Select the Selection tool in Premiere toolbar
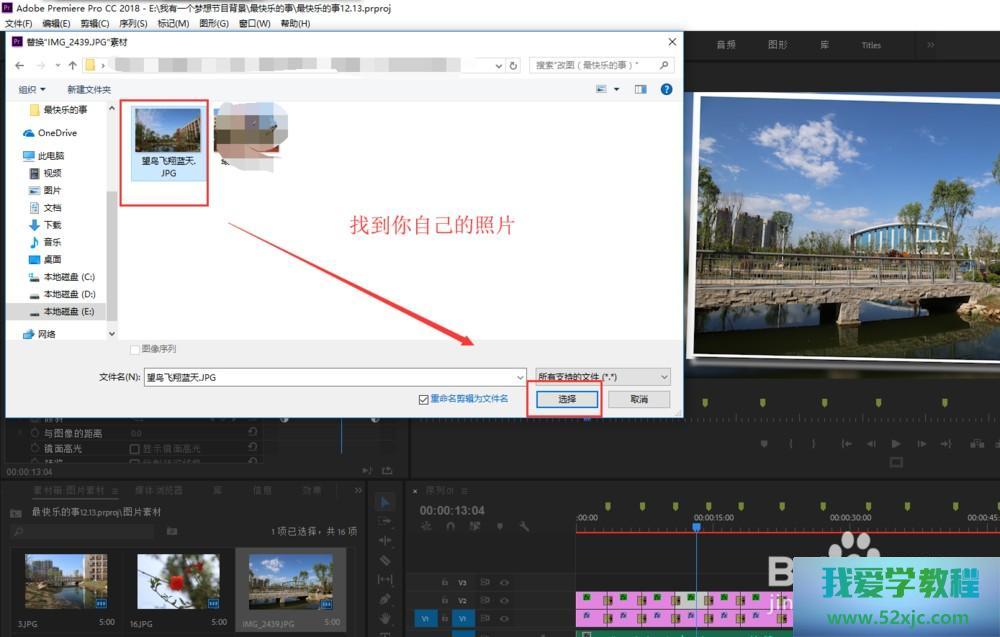 [385, 501]
